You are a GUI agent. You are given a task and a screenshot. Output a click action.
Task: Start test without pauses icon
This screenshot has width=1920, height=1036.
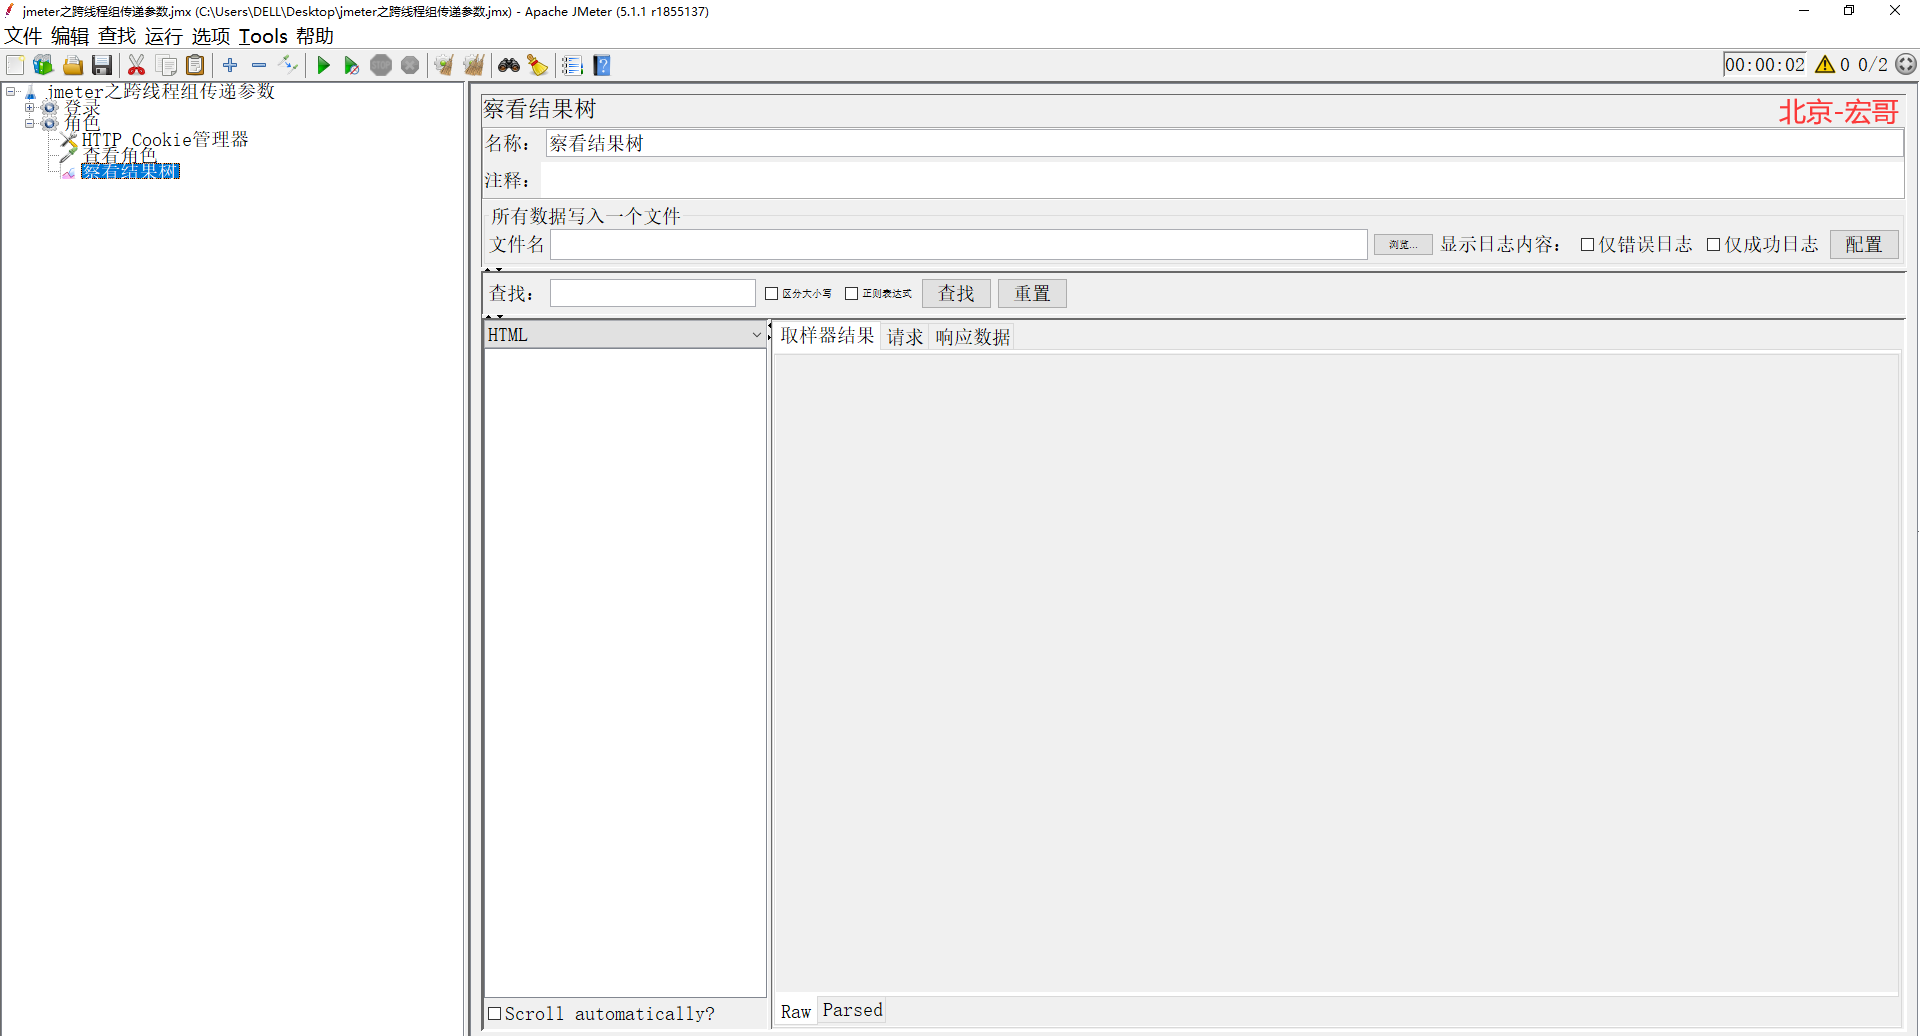point(352,65)
